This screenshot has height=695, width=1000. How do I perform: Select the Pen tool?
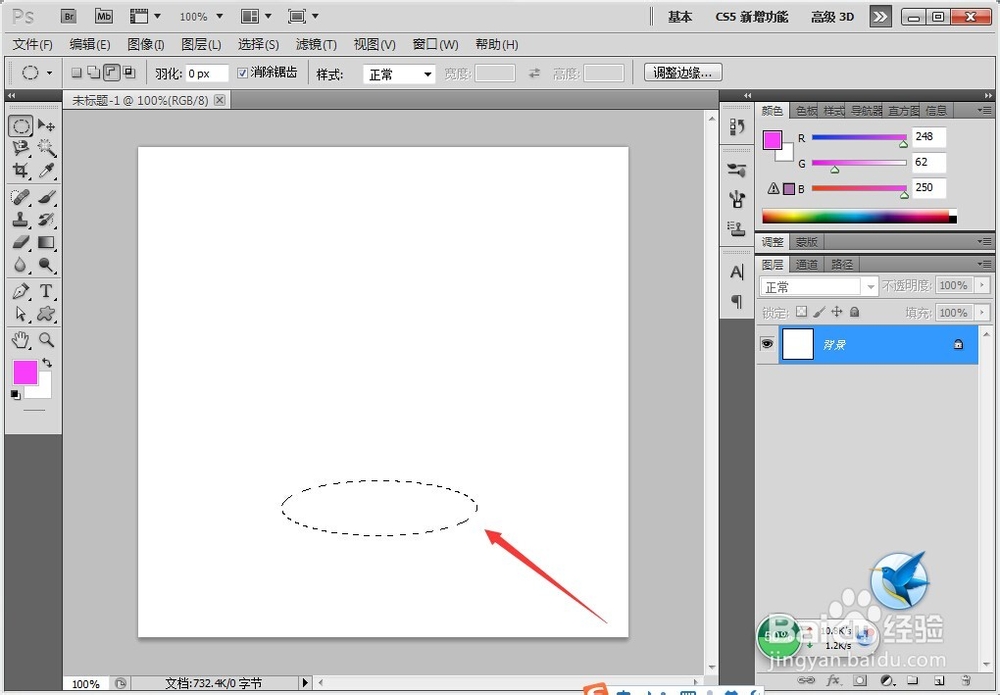pos(20,291)
